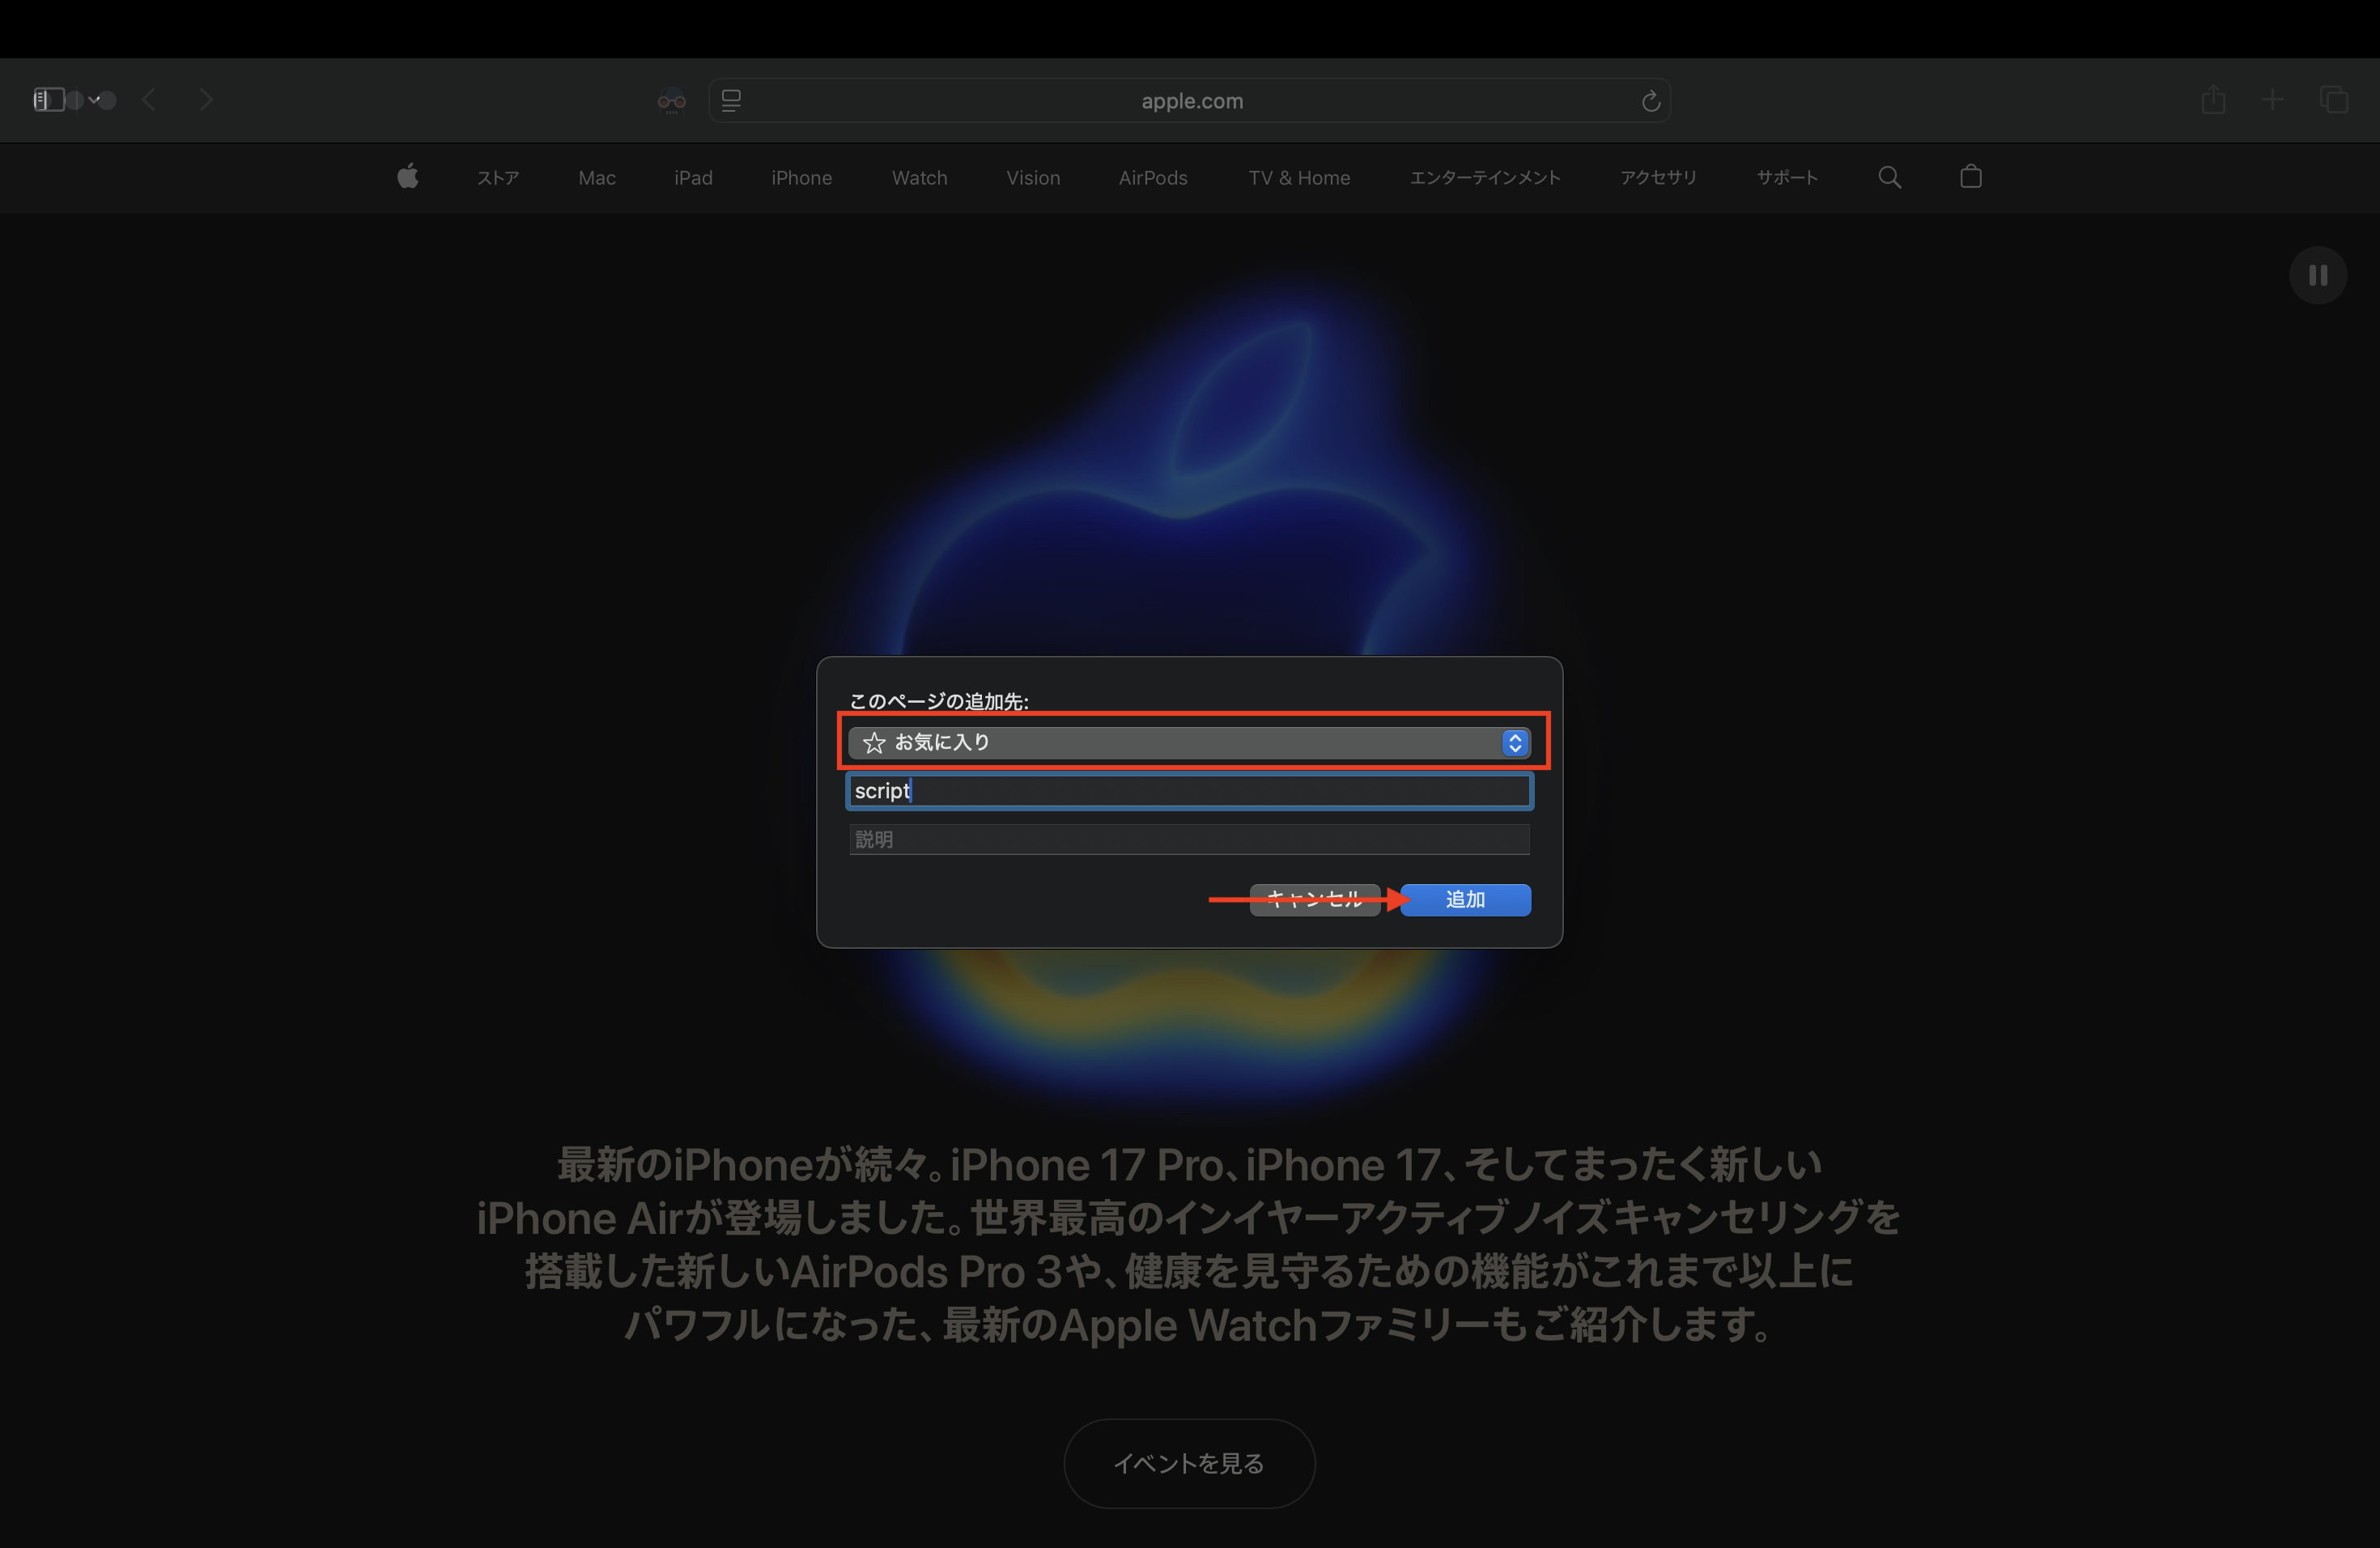Click the イベントを見る link
This screenshot has width=2380, height=1548.
pos(1188,1463)
